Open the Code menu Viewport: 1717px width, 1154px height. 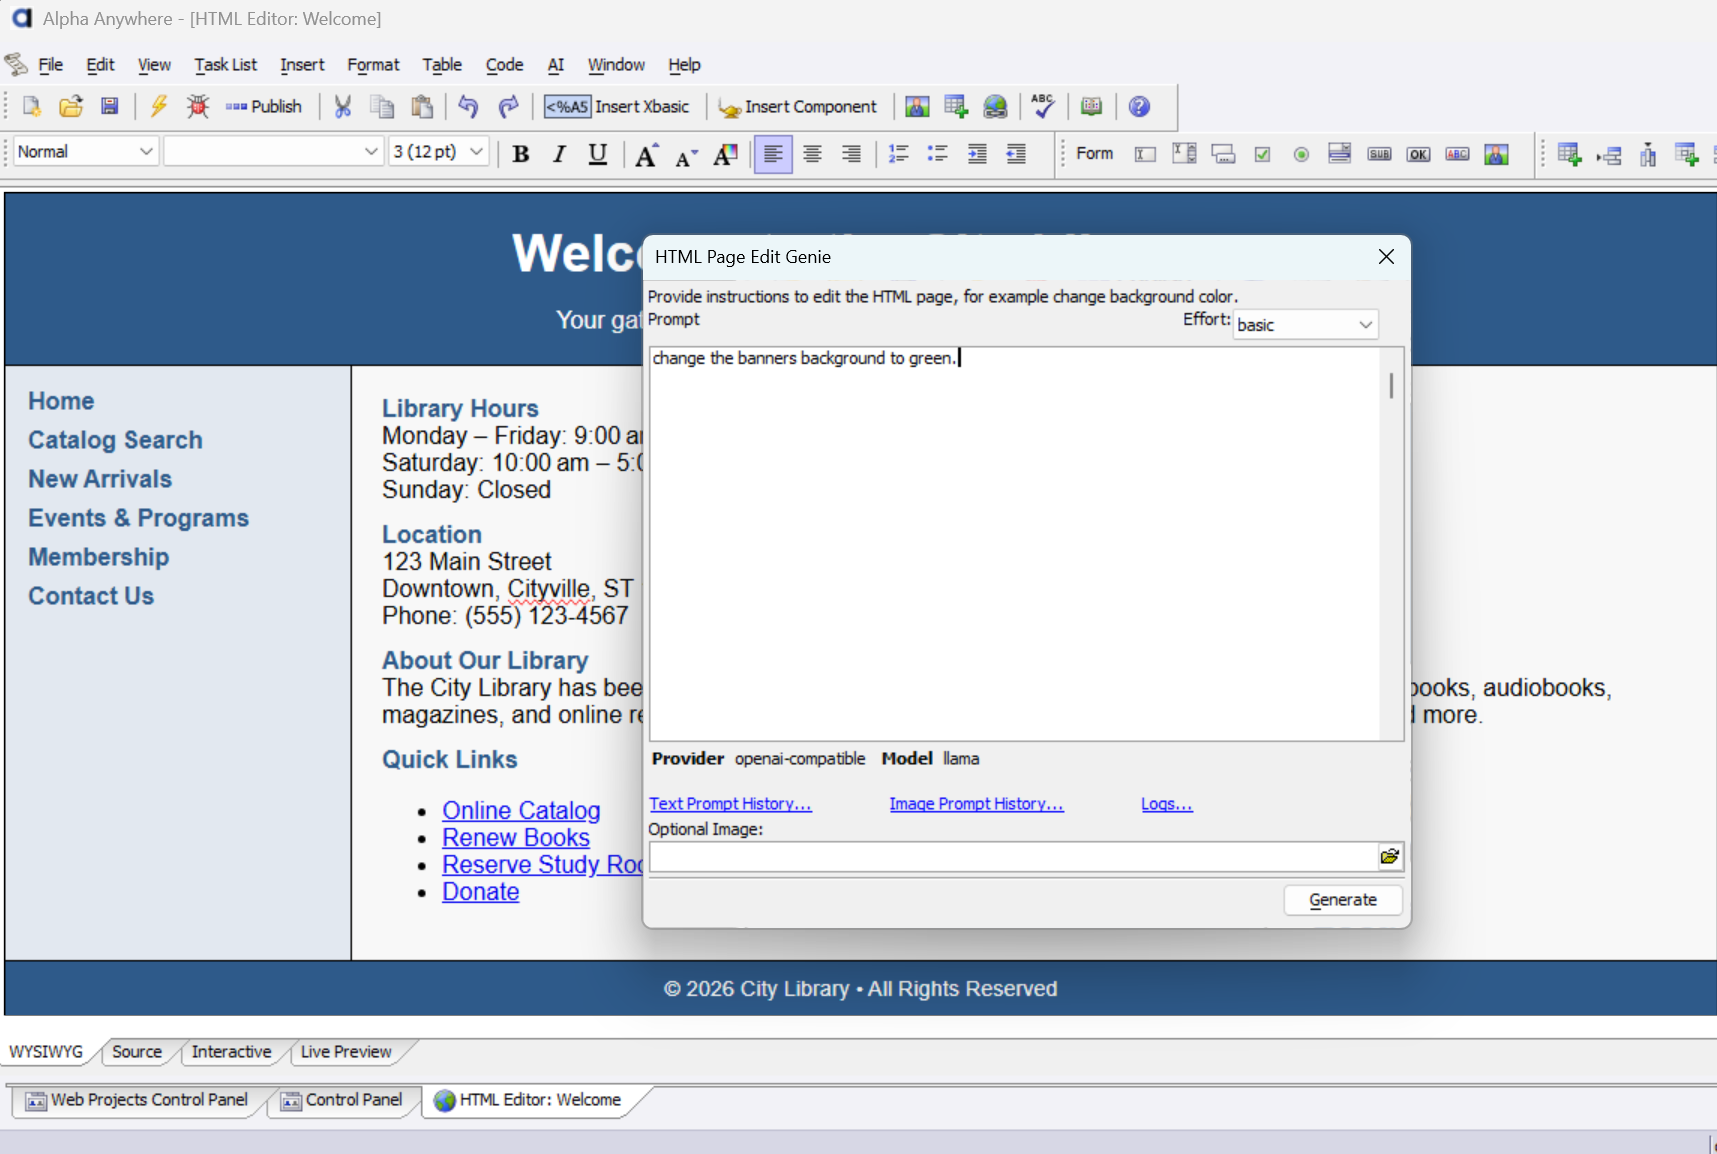(504, 65)
